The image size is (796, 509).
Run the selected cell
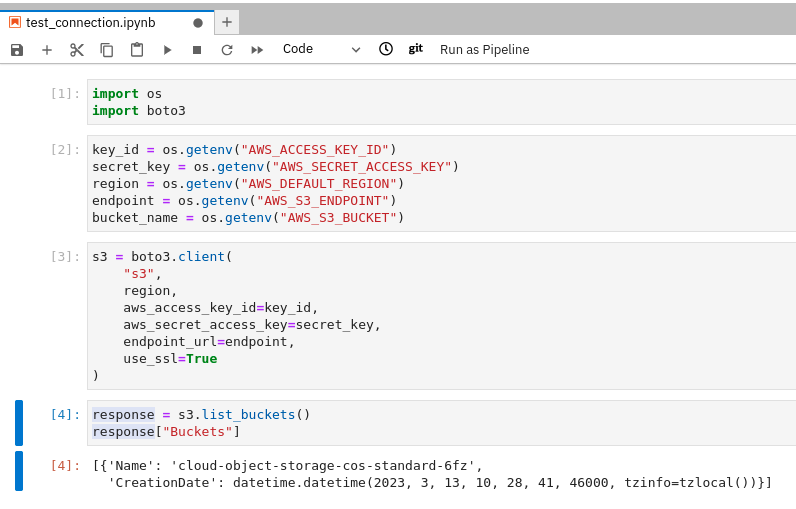click(x=167, y=50)
